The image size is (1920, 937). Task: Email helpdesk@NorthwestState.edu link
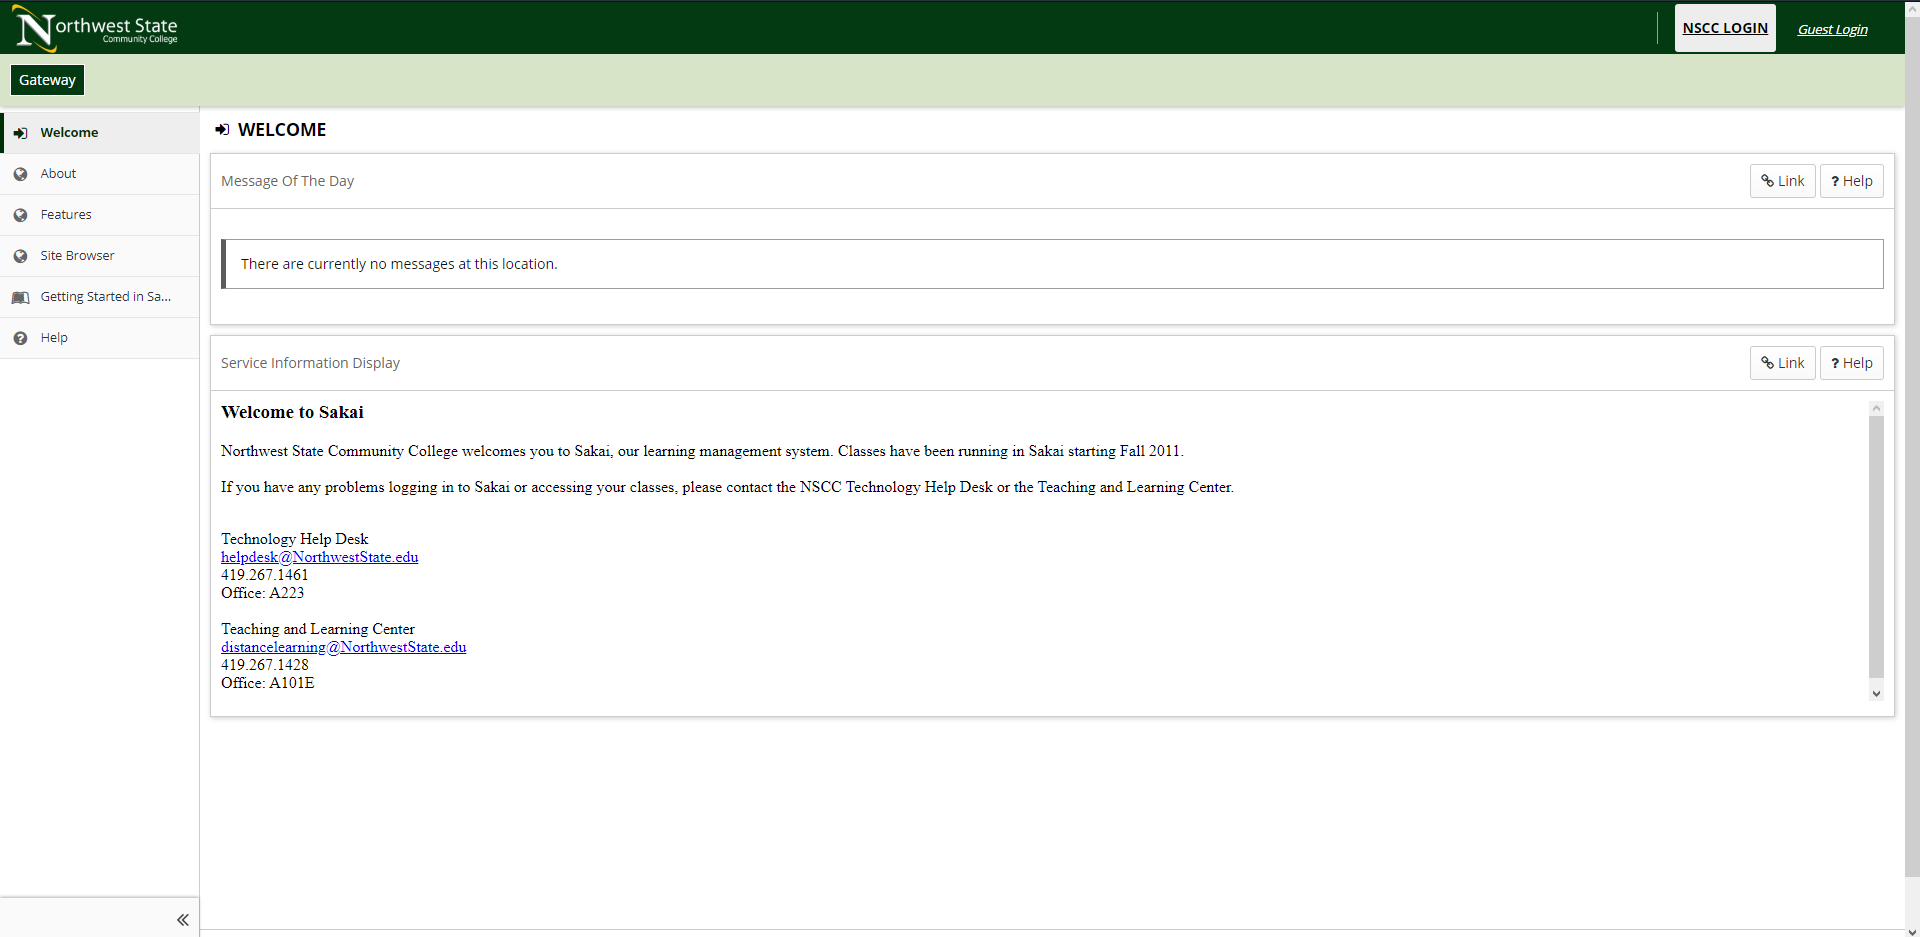(x=320, y=557)
